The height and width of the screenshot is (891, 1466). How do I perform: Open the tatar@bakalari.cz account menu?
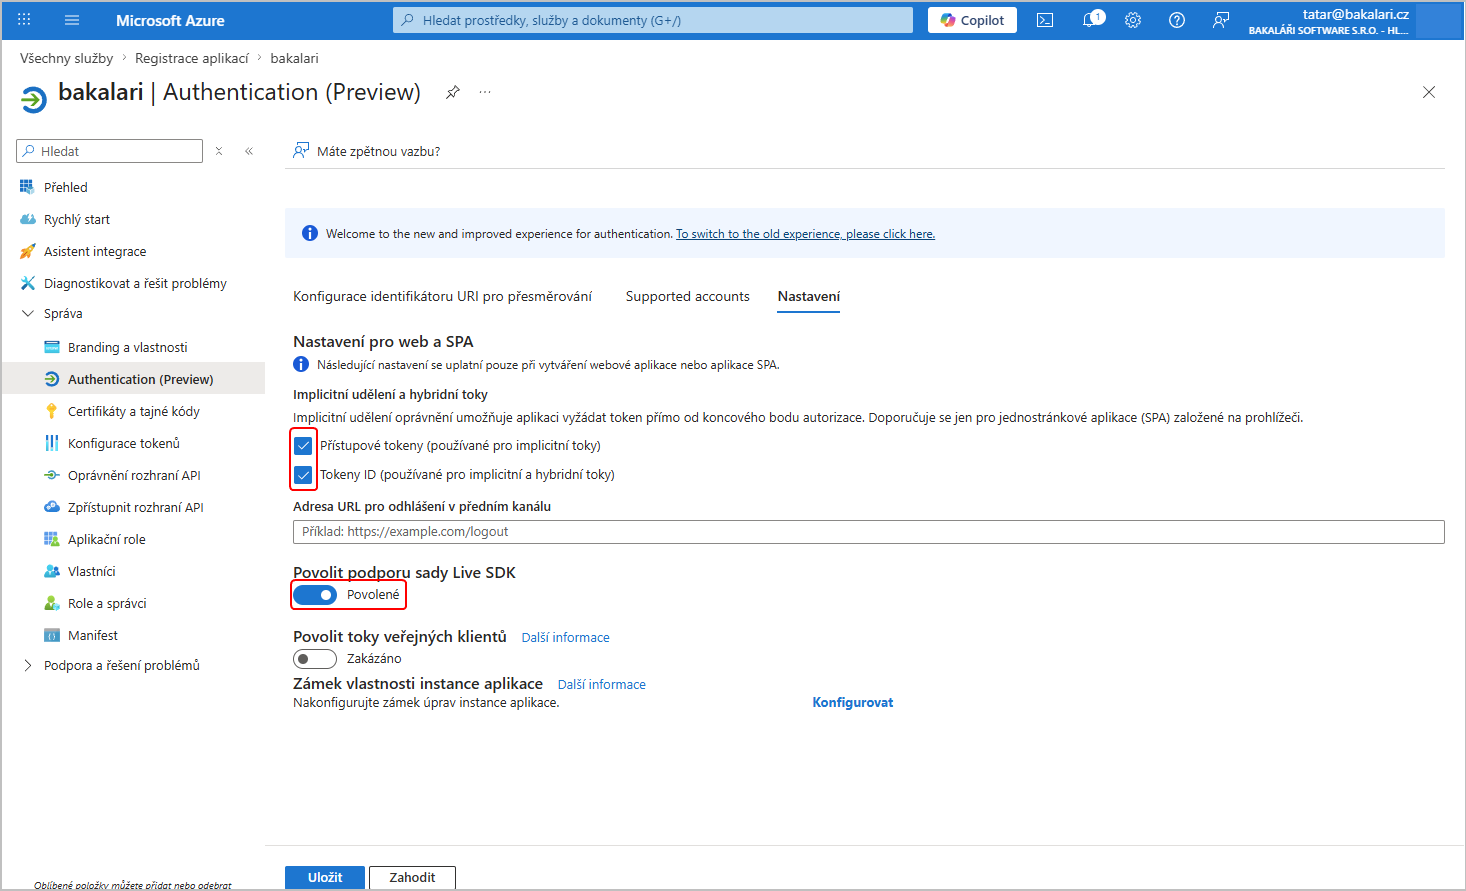coord(1329,20)
